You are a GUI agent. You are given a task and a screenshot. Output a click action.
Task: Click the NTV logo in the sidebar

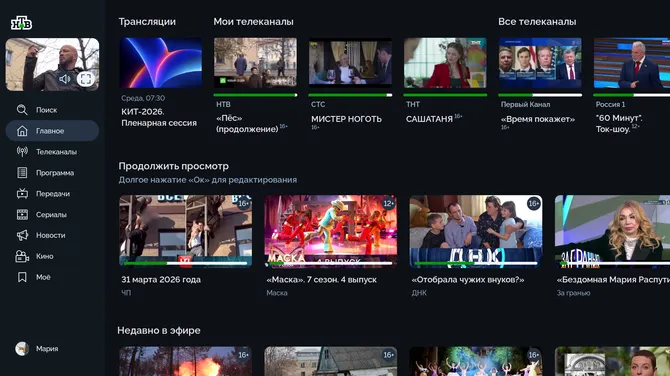(21, 23)
